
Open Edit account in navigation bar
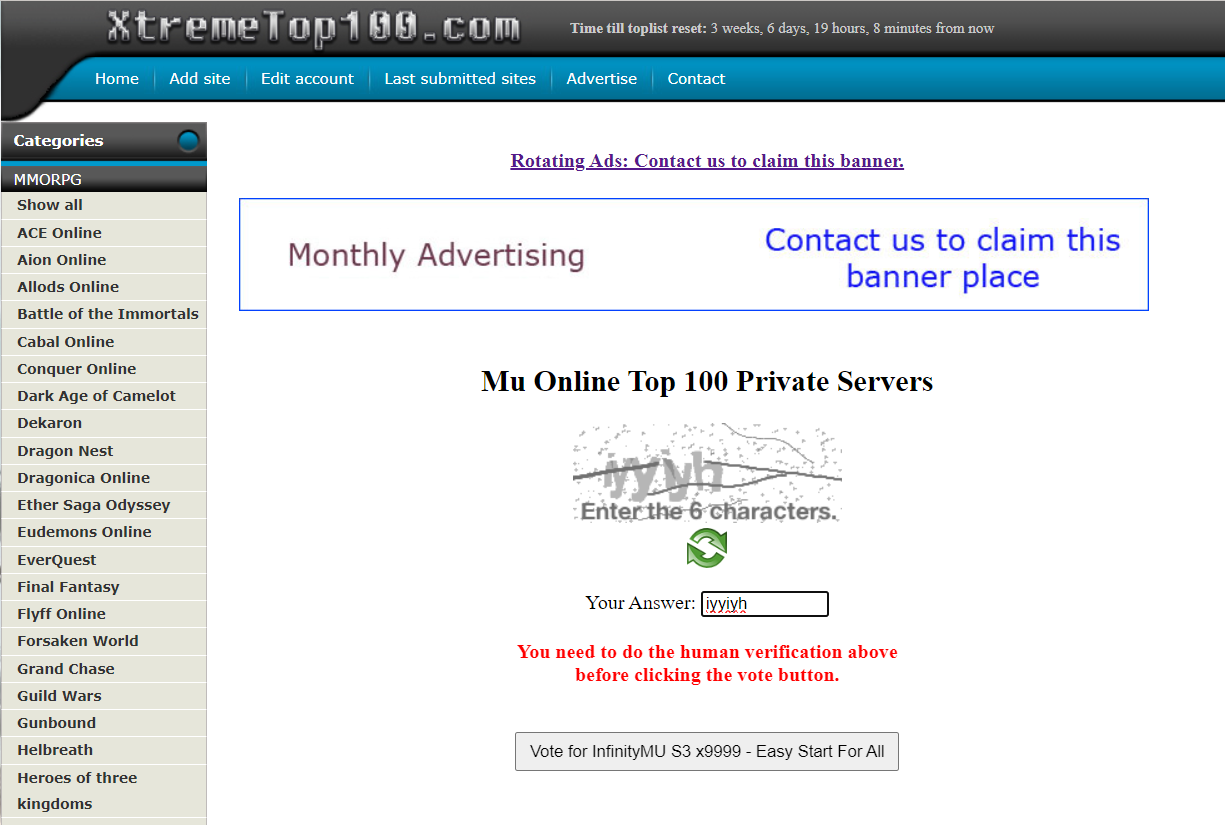click(307, 79)
